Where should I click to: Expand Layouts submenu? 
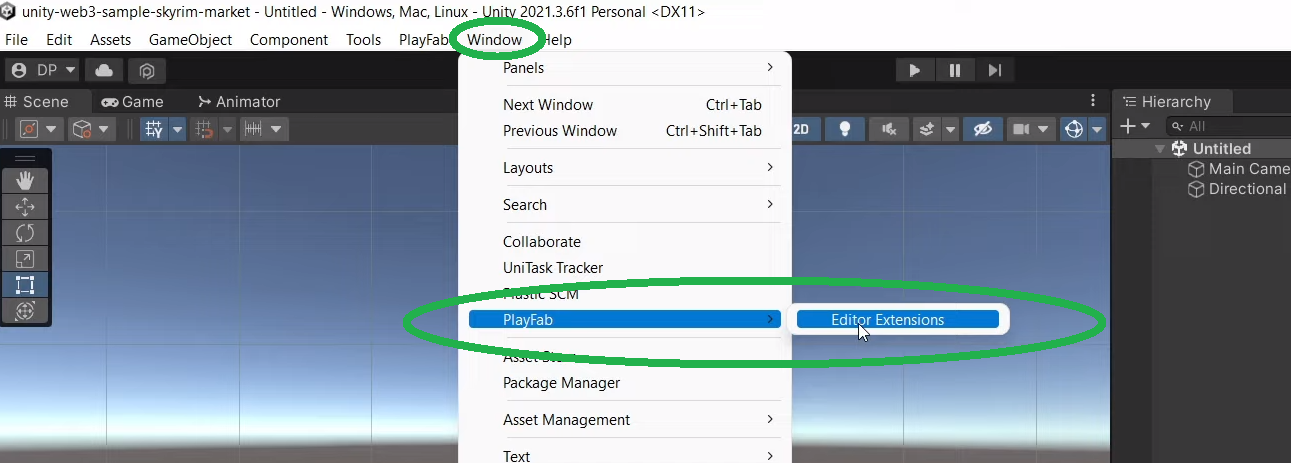(625, 168)
